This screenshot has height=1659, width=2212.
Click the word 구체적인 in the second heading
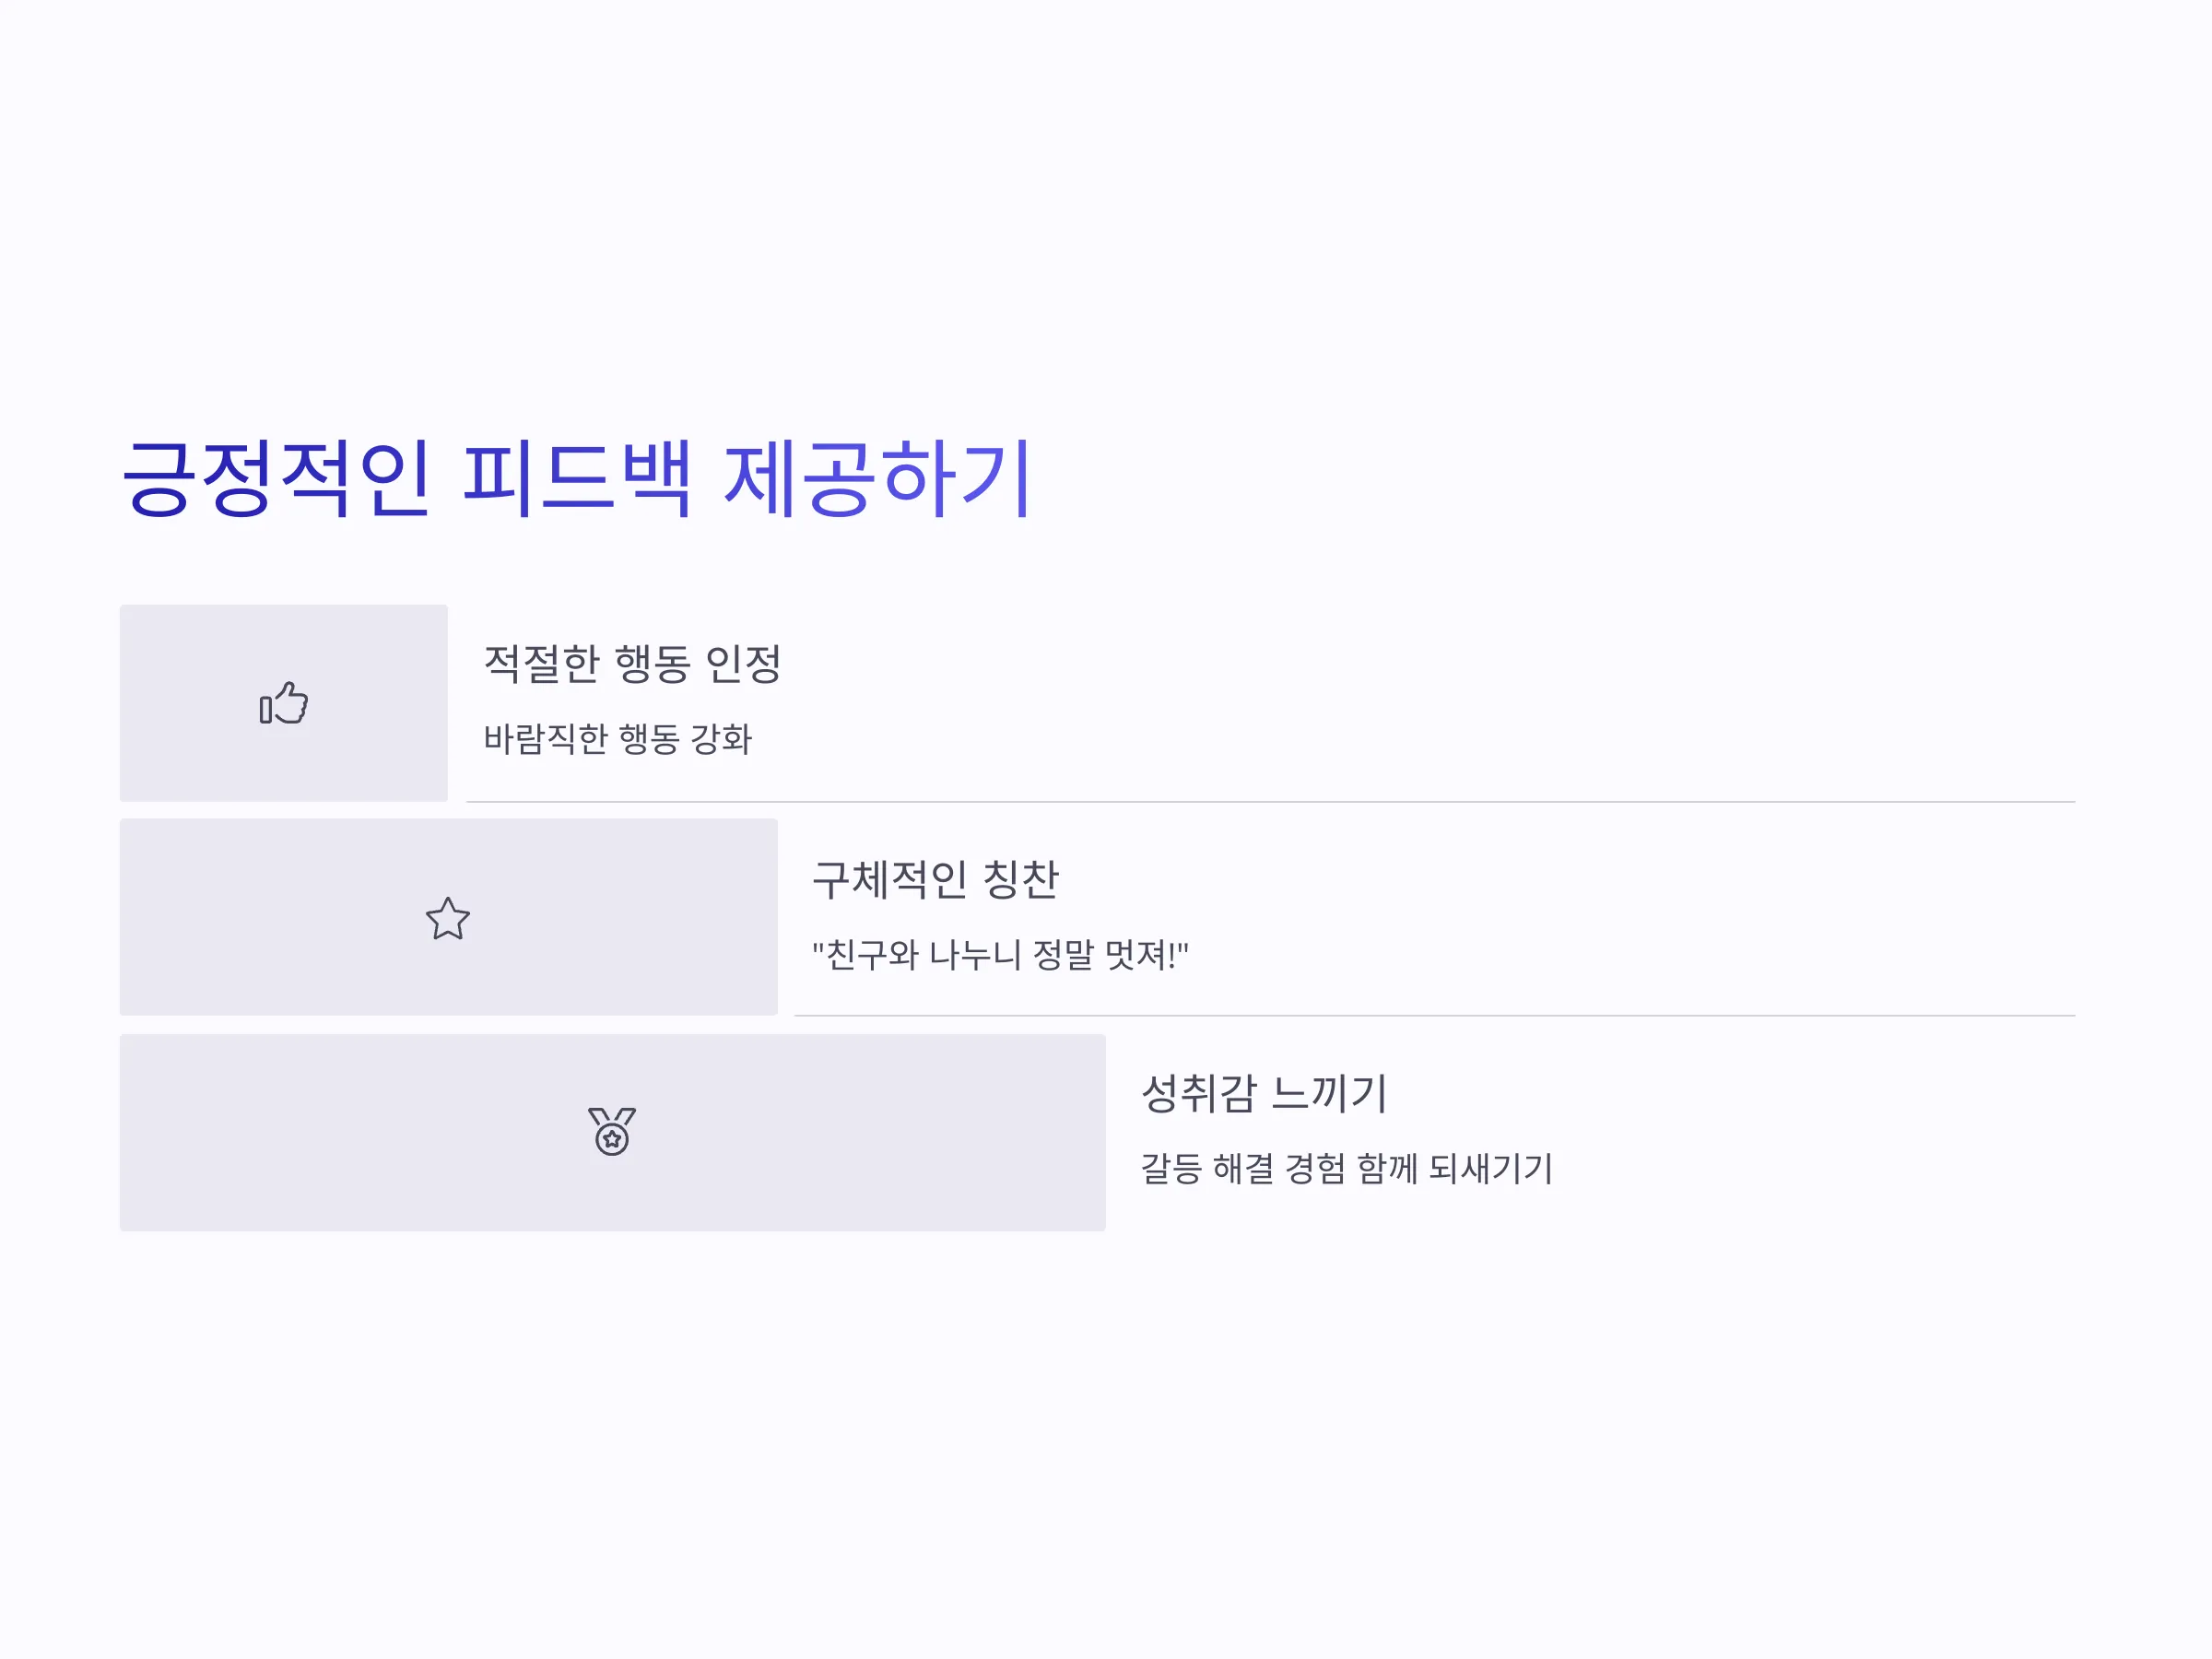[889, 879]
